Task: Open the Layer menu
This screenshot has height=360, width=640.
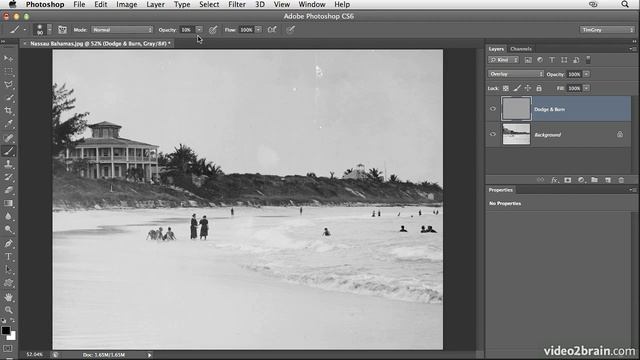Action: [x=156, y=4]
